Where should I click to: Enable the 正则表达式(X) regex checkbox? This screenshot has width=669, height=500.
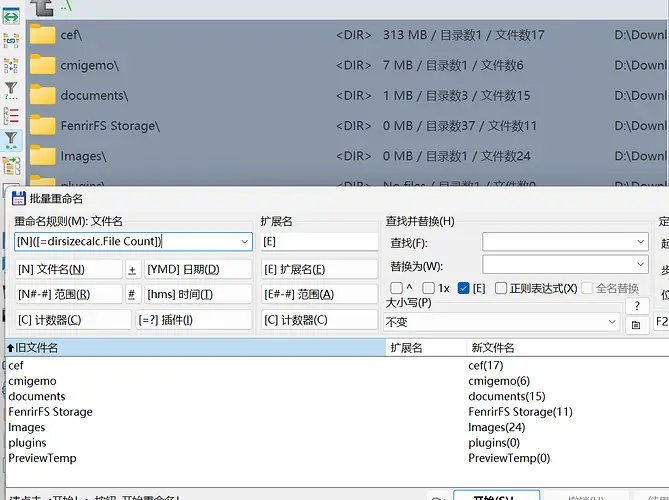[x=501, y=288]
